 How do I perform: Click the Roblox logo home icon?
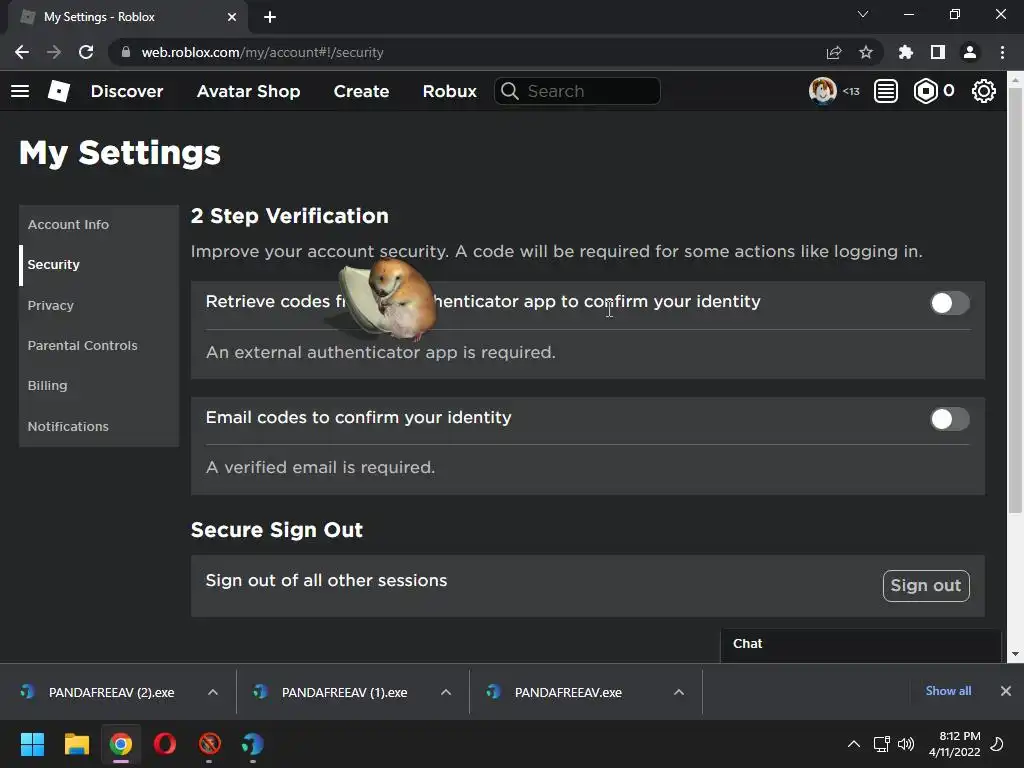tap(59, 91)
